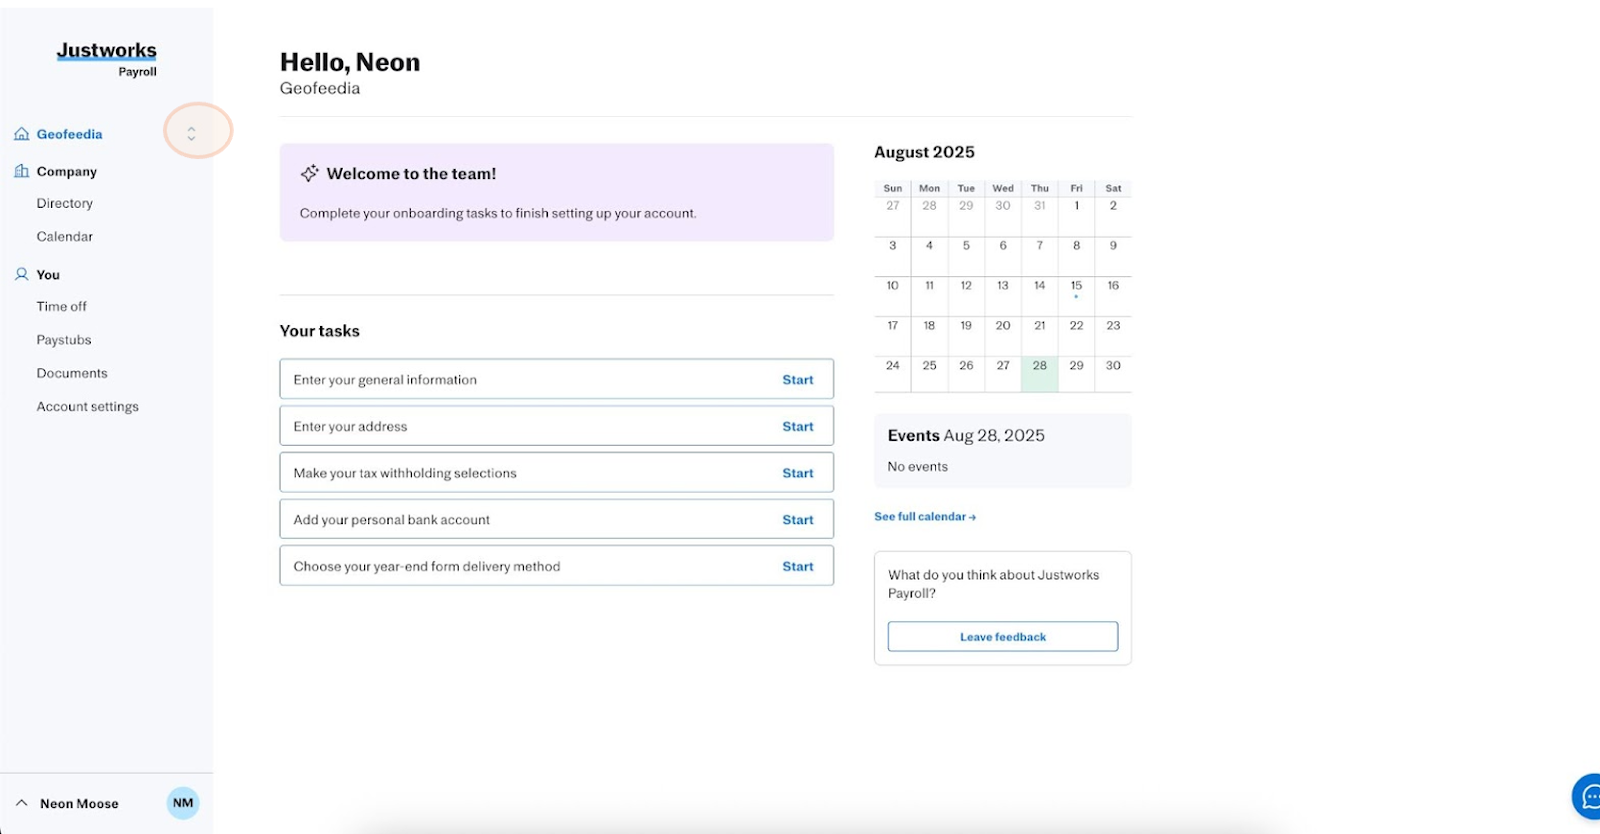This screenshot has width=1600, height=834.
Task: Start adding your personal bank account
Action: [797, 520]
